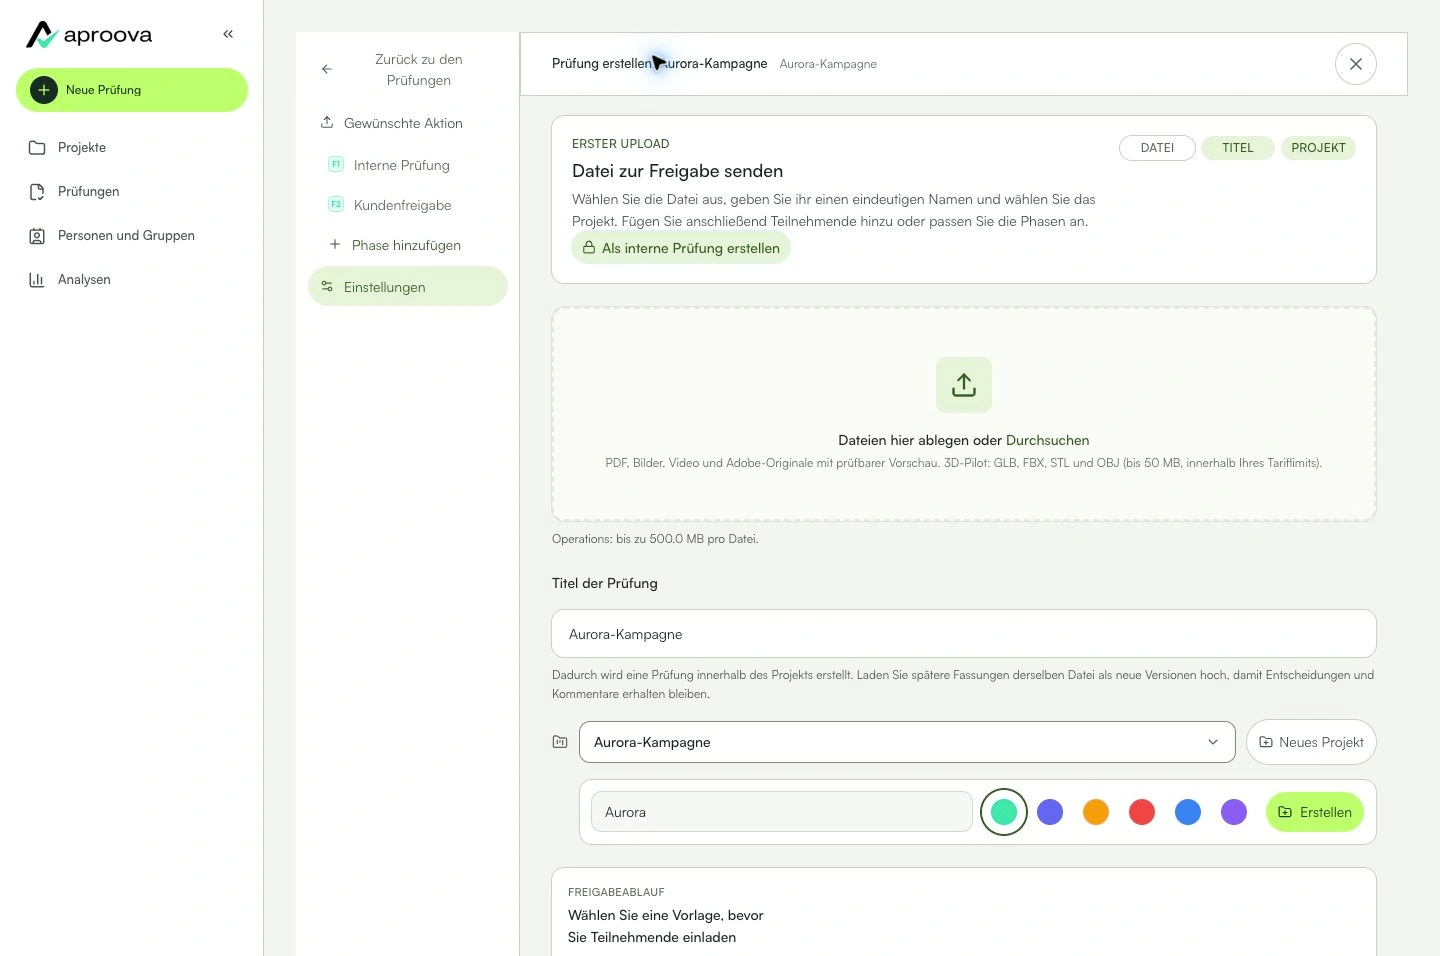Start a new review with Neue Prüfung
The width and height of the screenshot is (1440, 956).
tap(132, 90)
